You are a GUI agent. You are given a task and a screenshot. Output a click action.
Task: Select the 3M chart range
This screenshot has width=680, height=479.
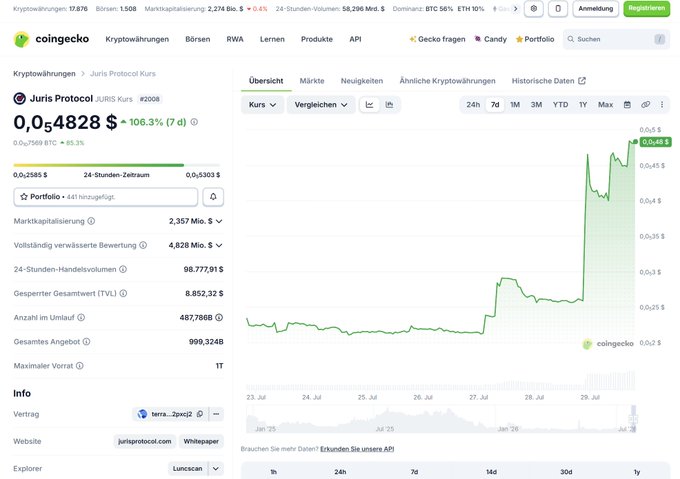coord(536,104)
